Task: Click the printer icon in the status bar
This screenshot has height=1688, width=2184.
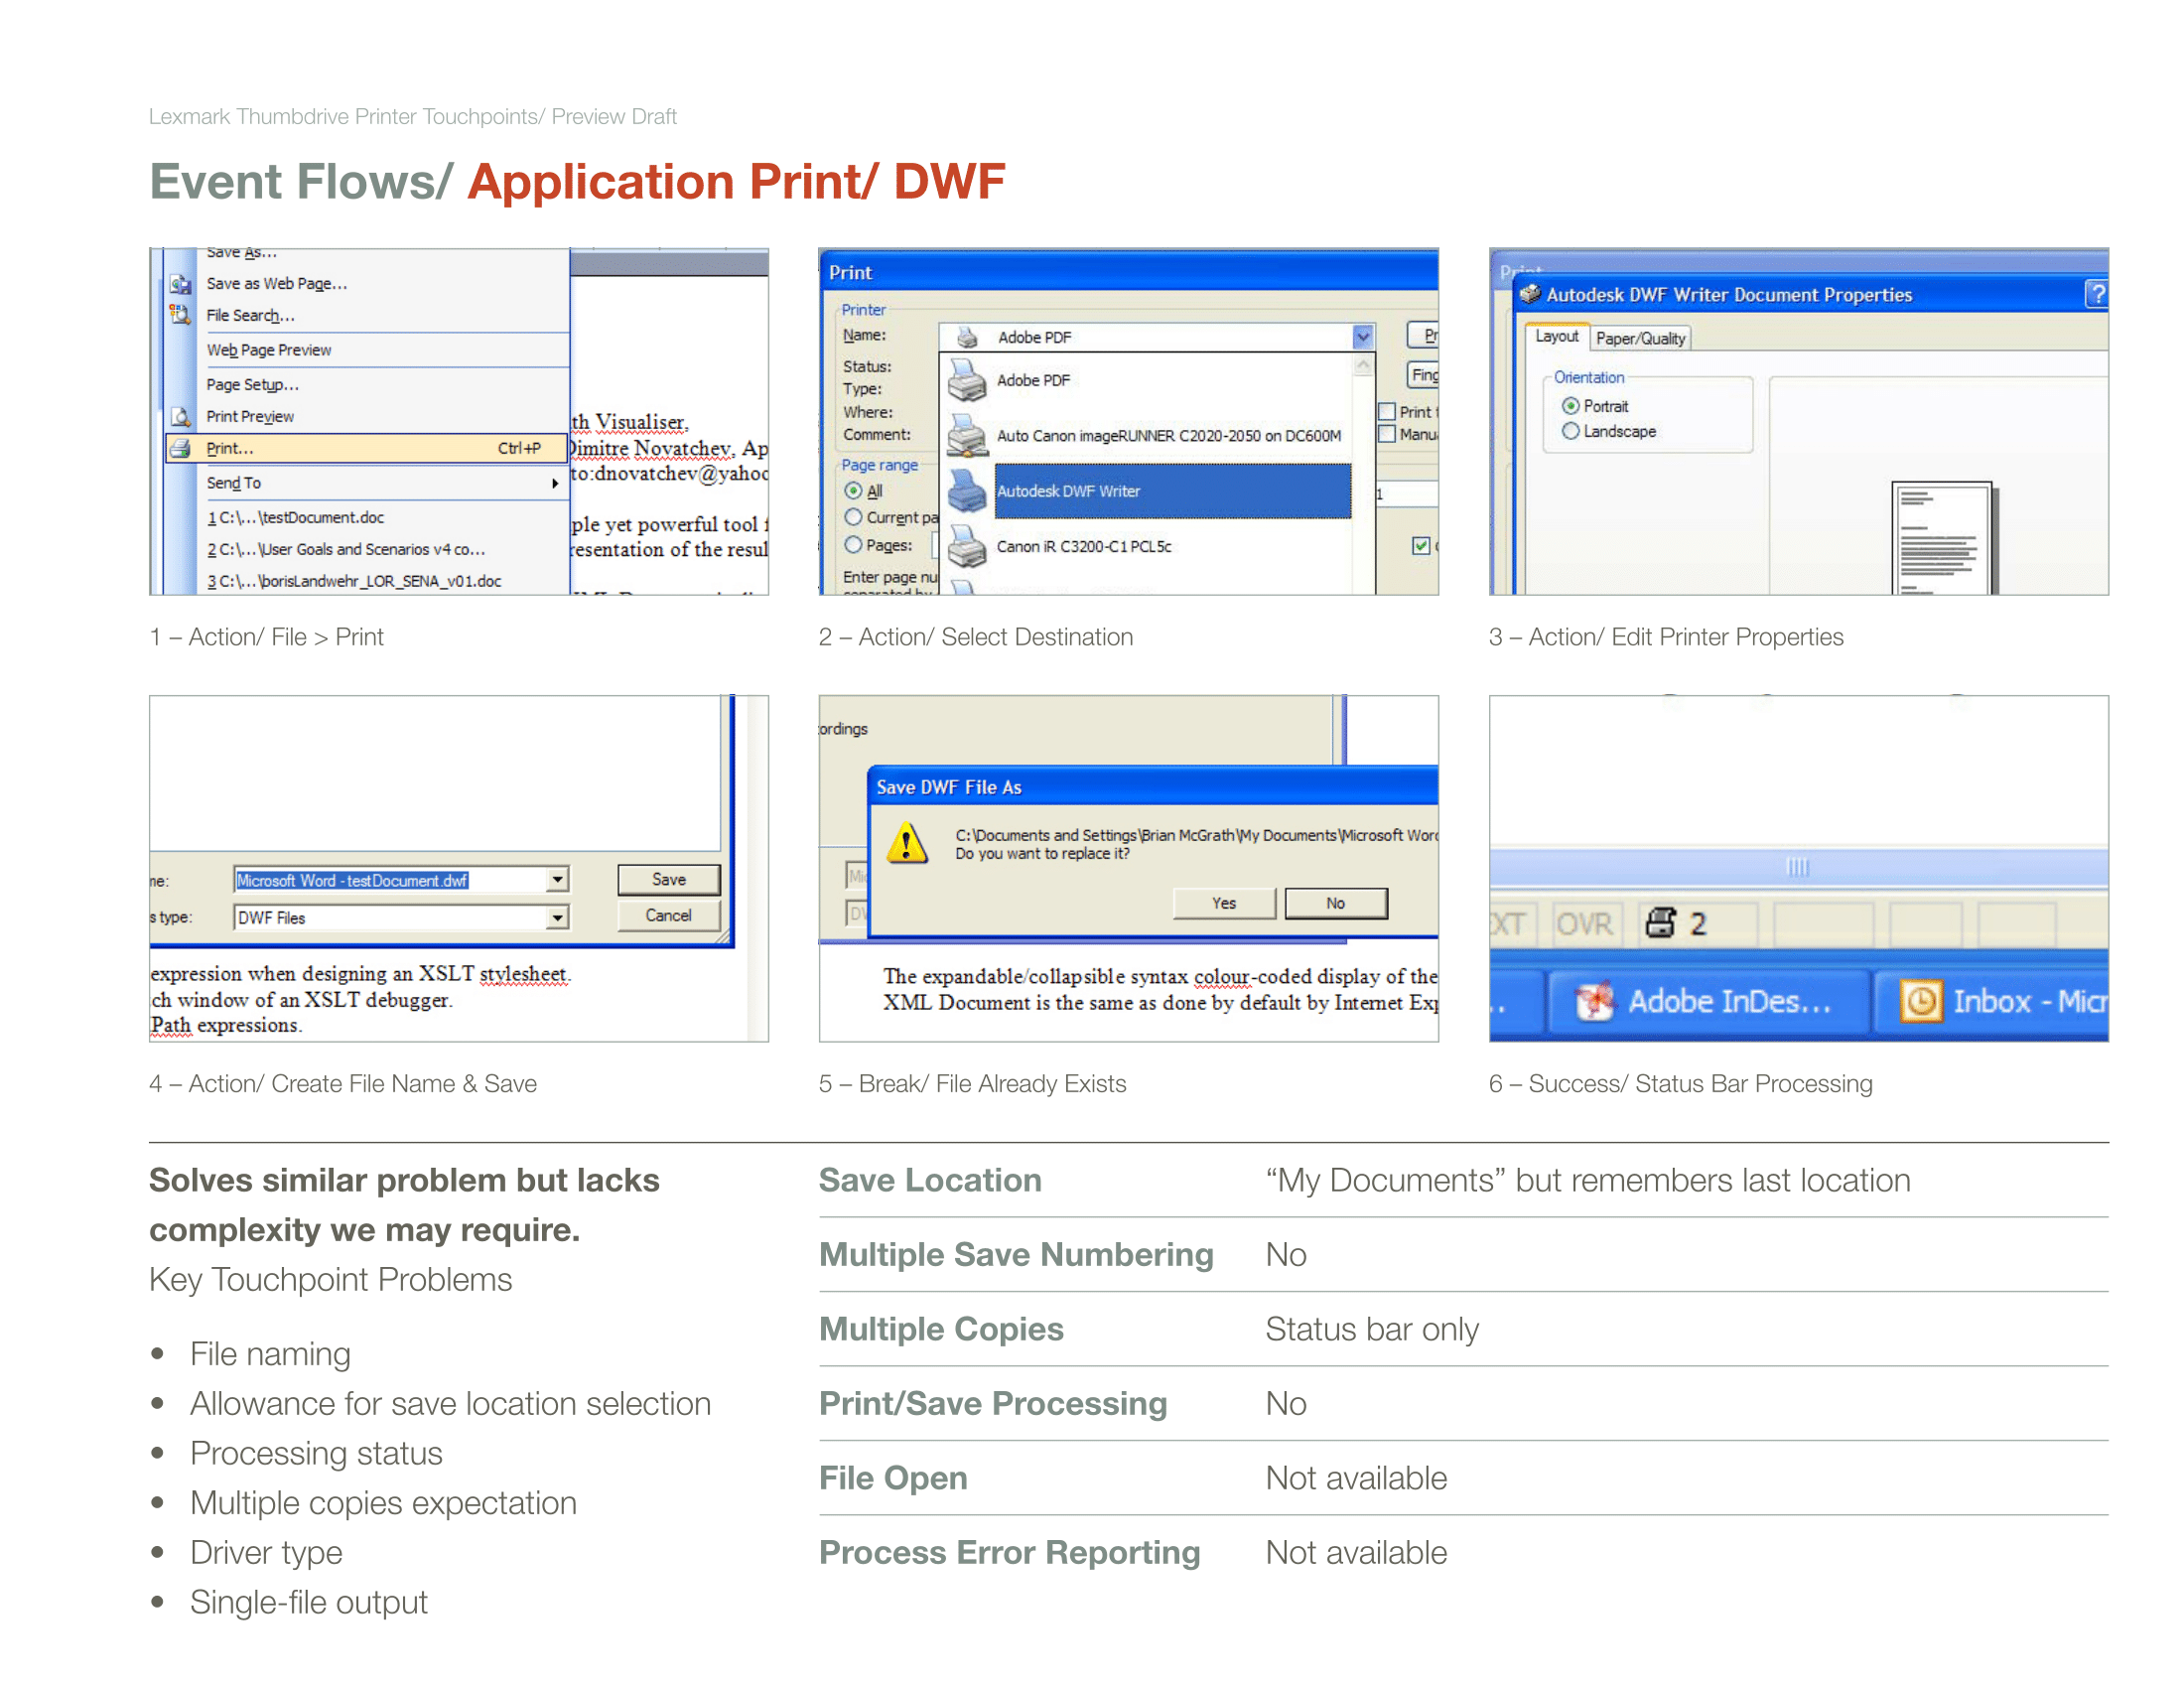Action: coord(1661,922)
